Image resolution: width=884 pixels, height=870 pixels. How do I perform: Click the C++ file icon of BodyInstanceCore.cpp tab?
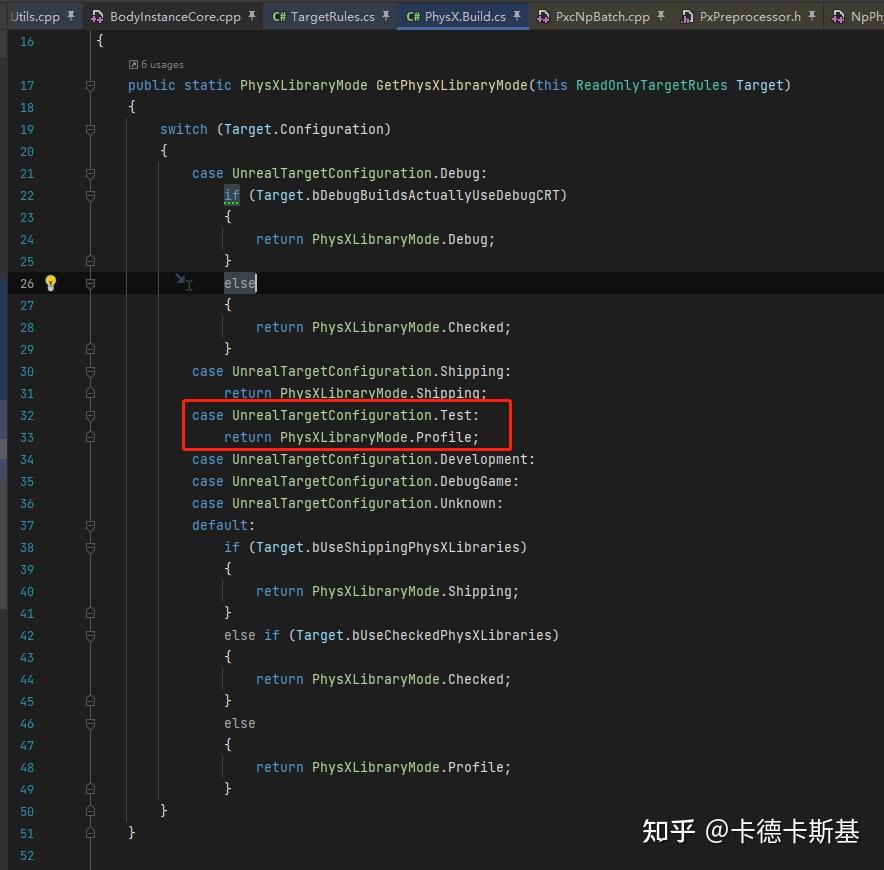97,16
